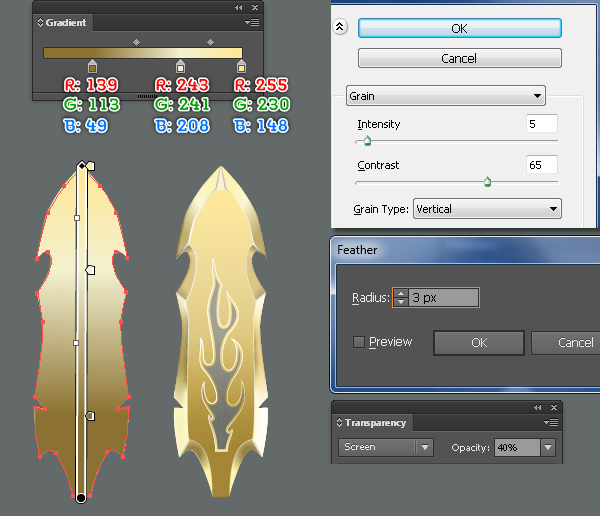Select the middle pale yellow gradient stop

click(180, 67)
